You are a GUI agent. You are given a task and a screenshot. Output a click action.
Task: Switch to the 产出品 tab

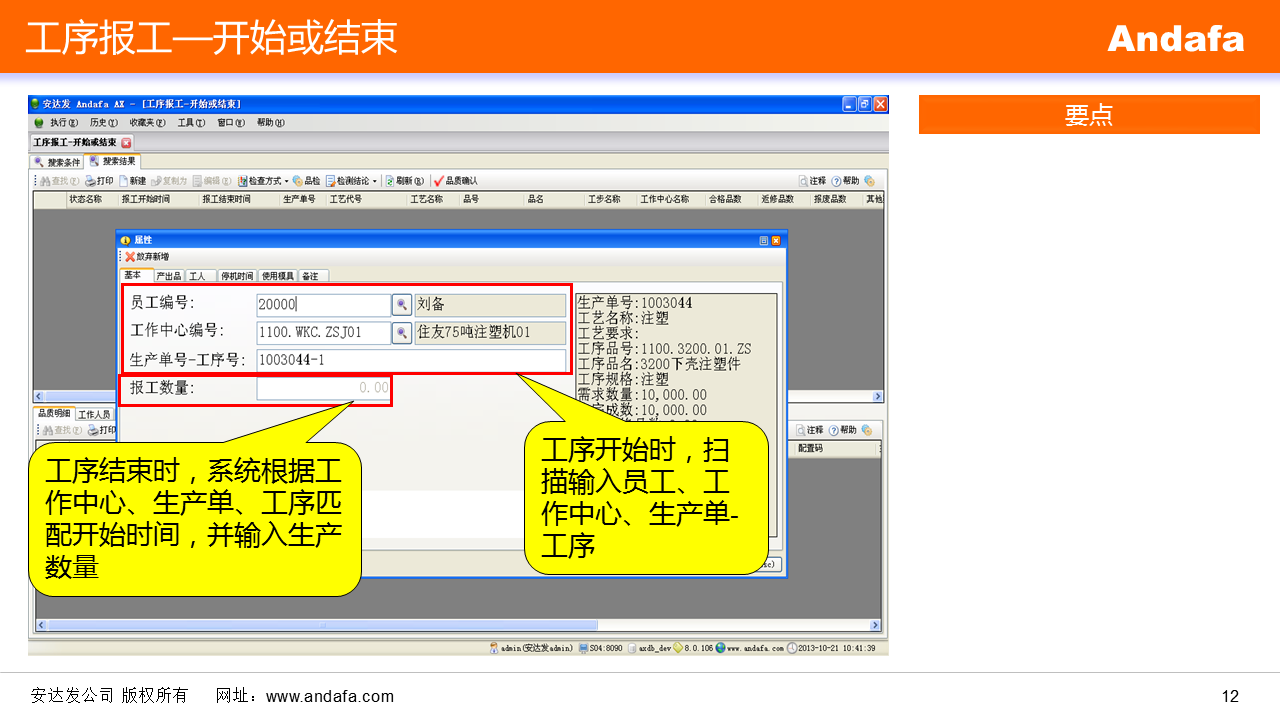(169, 276)
